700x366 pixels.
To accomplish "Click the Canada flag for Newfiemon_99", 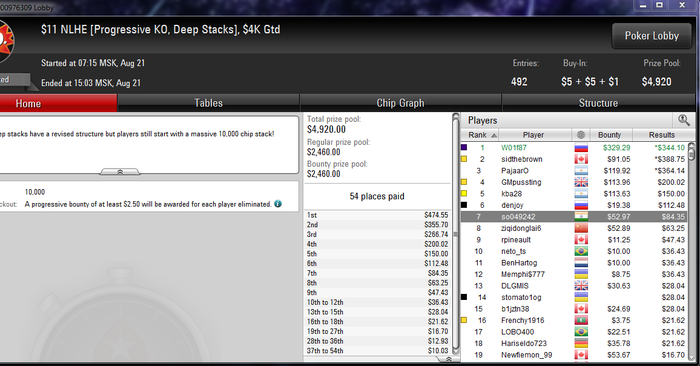I will click(581, 355).
